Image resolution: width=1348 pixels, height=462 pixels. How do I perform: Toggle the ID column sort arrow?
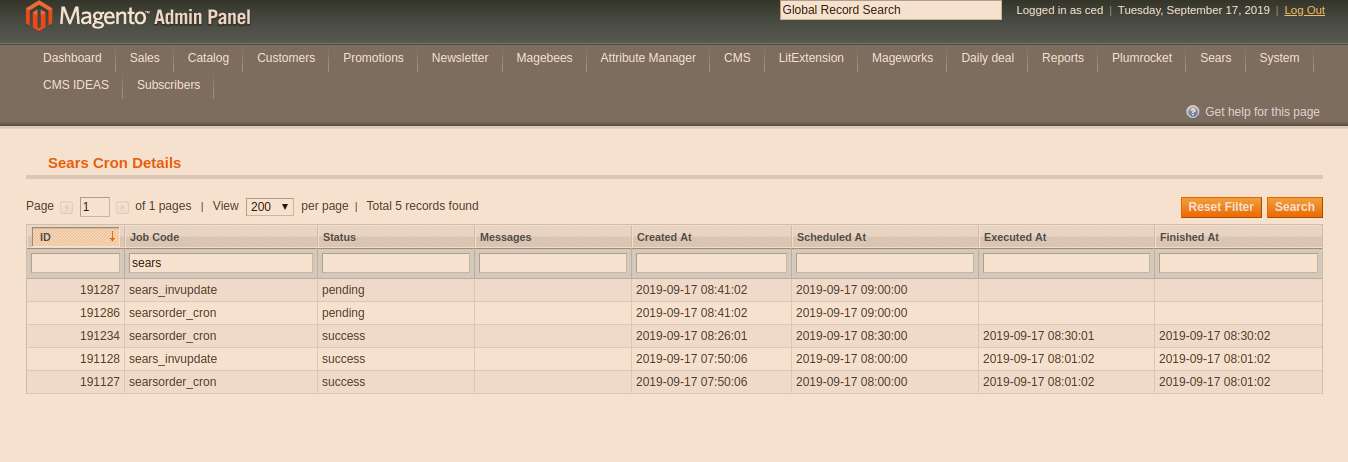[x=112, y=238]
